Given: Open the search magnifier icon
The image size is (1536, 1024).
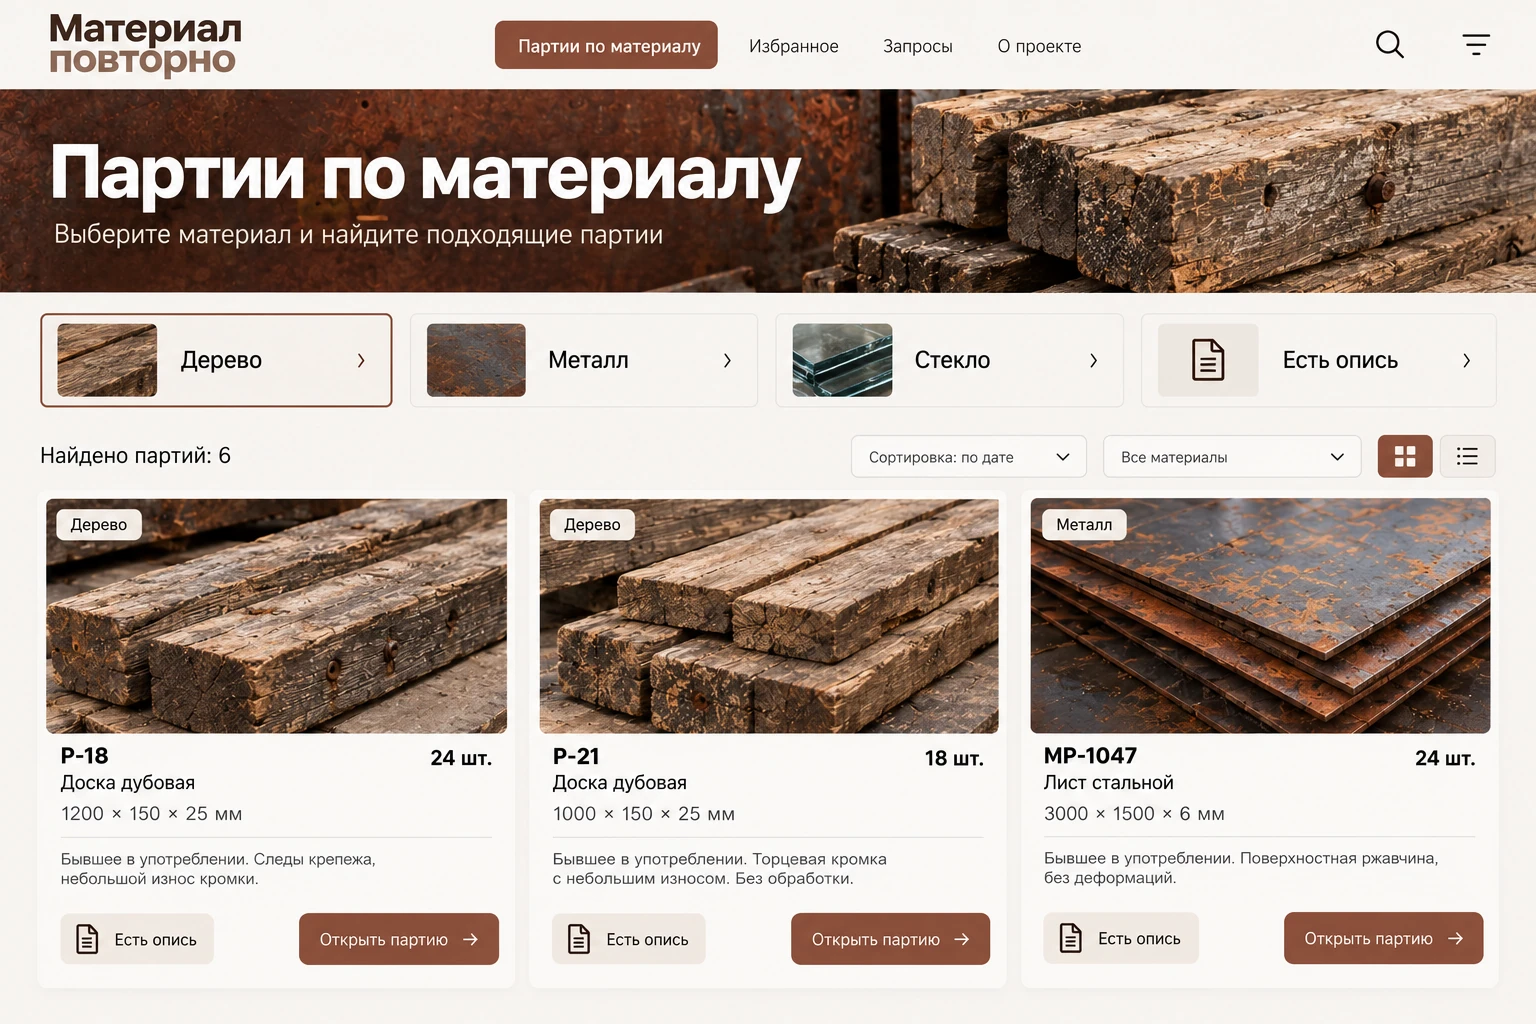Looking at the screenshot, I should [x=1390, y=45].
